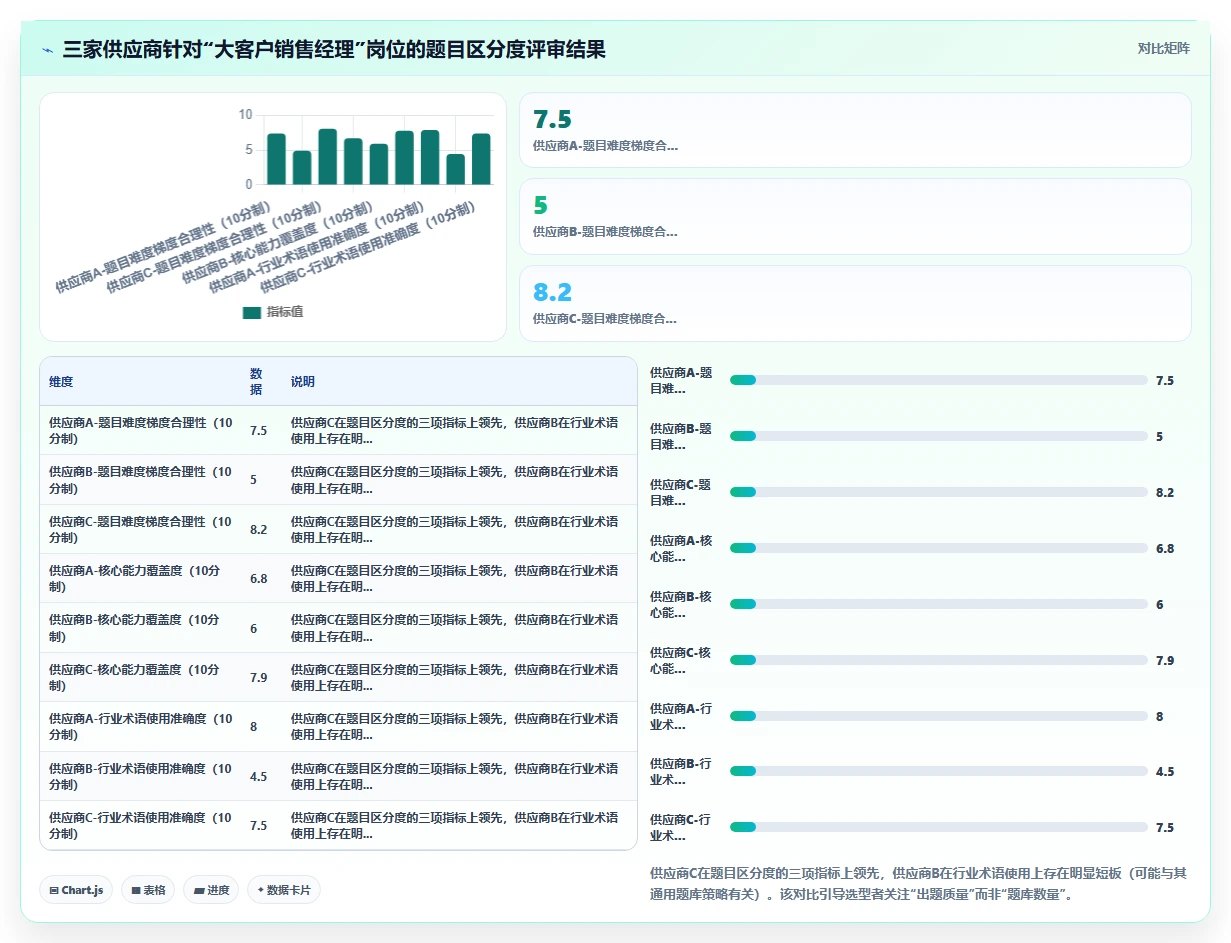Click the 数据 column header
Image resolution: width=1231 pixels, height=943 pixels.
tap(256, 382)
